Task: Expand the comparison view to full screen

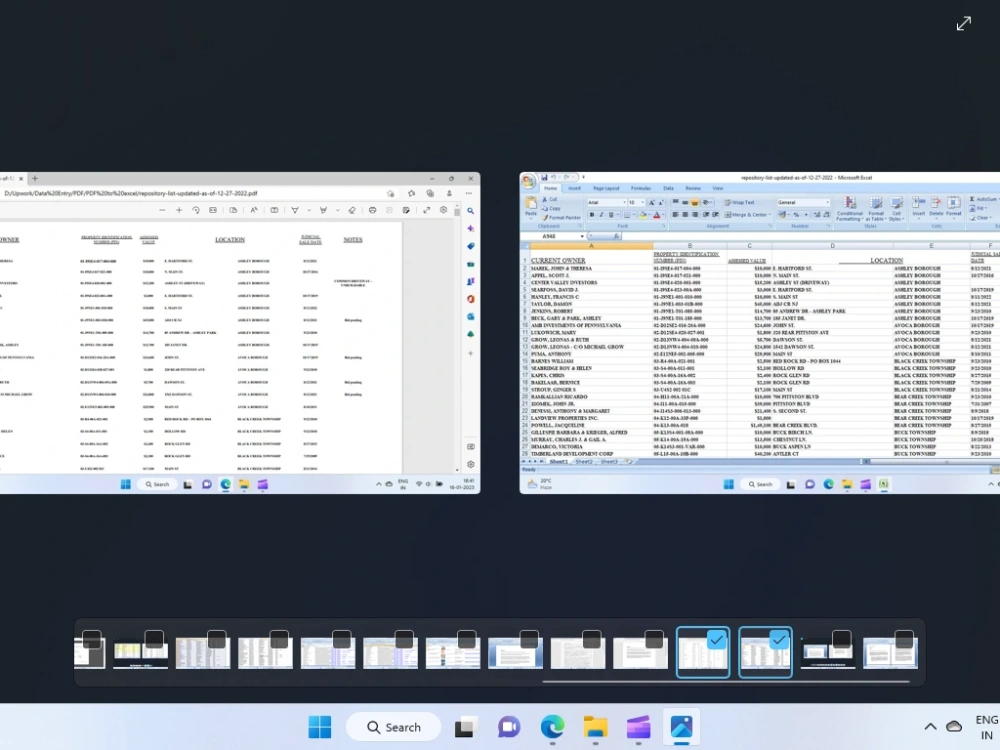Action: (x=964, y=24)
